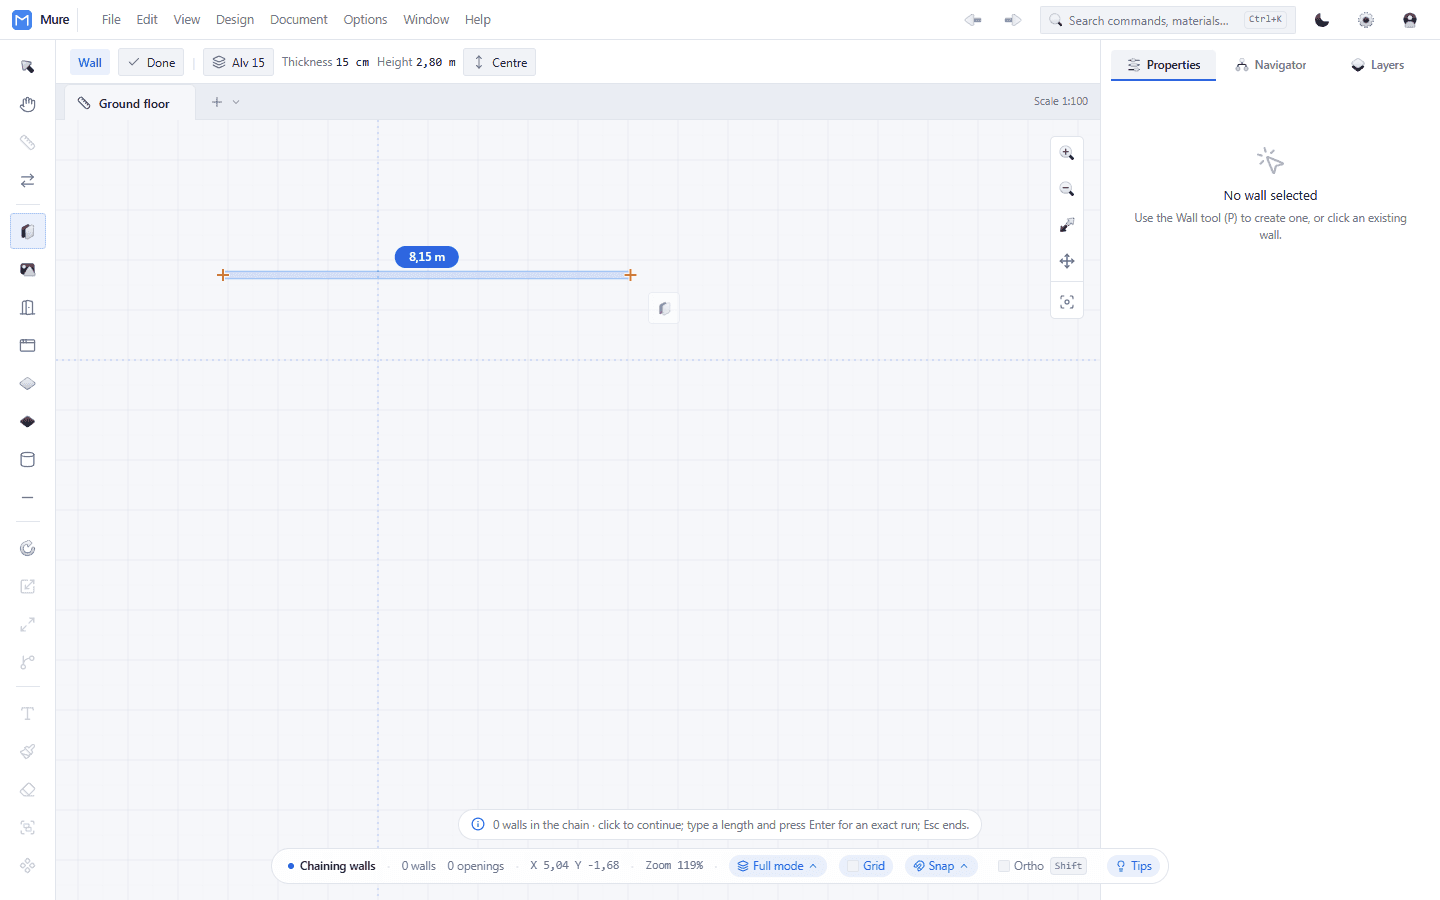Choose the dark roof slab tool
Image resolution: width=1440 pixels, height=900 pixels.
(x=28, y=422)
